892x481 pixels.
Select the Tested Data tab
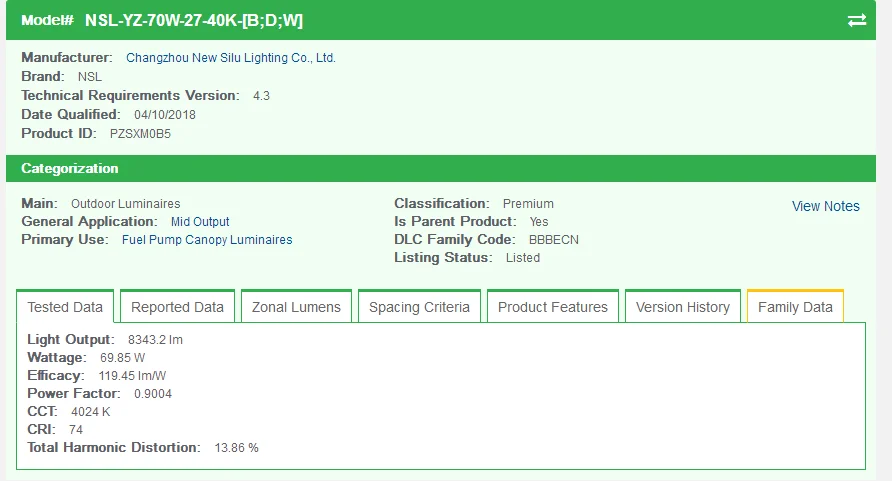65,307
